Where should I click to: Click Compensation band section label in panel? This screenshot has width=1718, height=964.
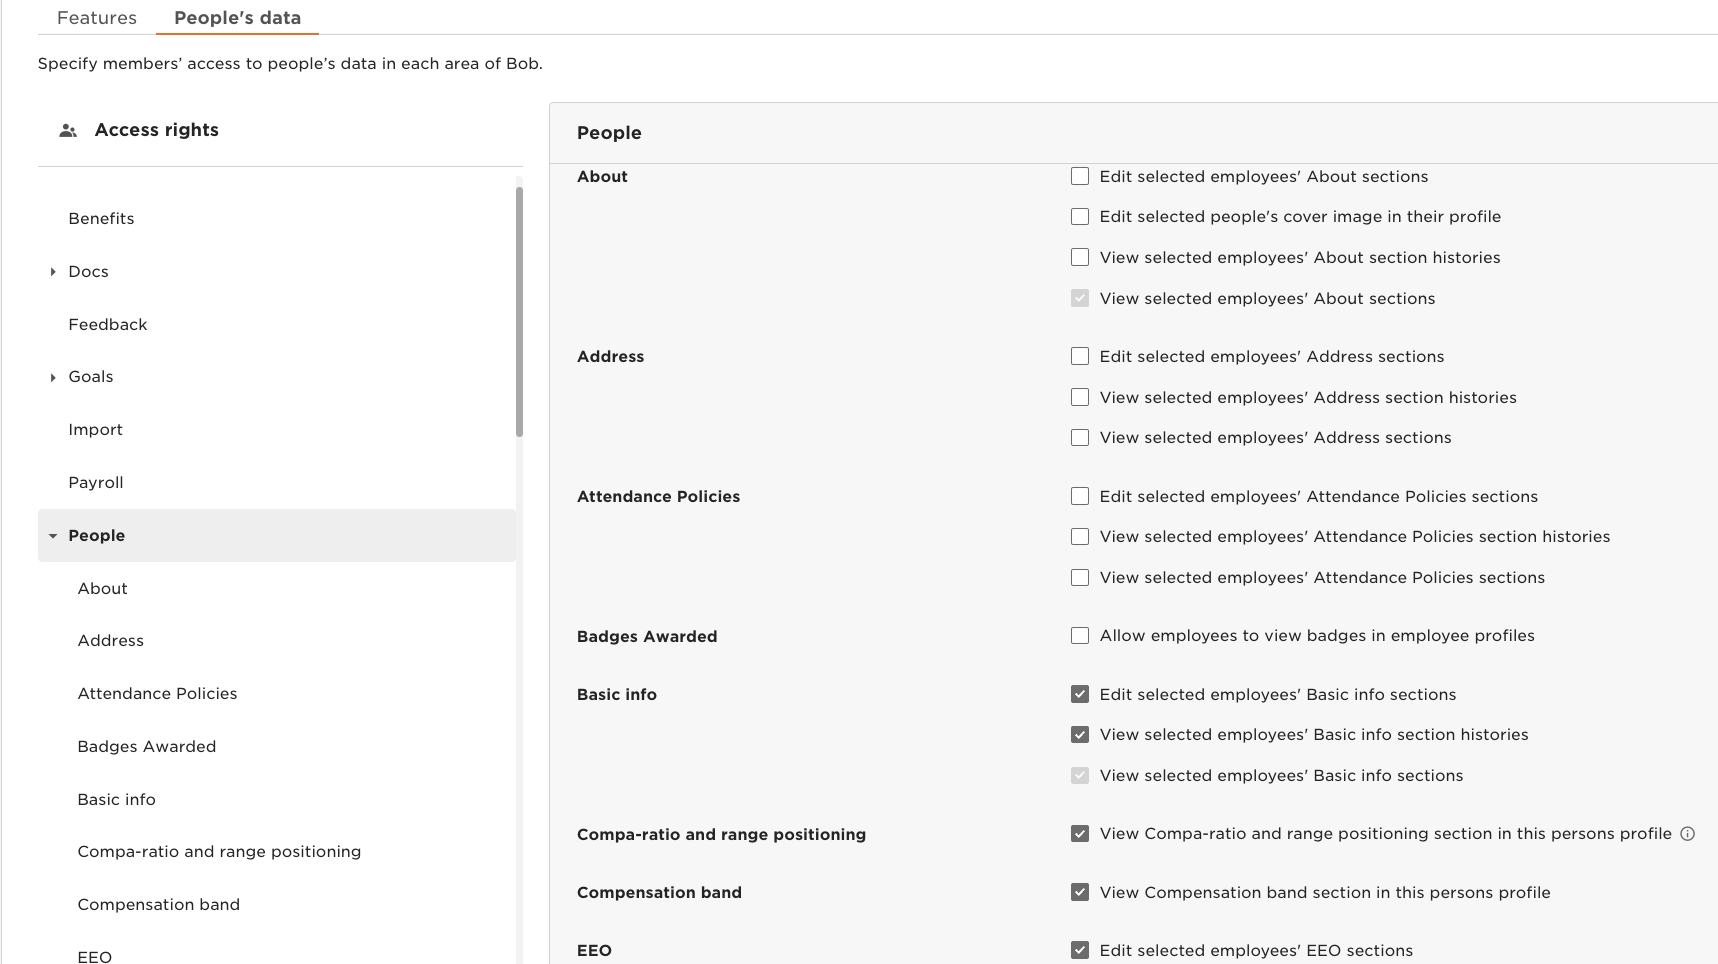pos(659,893)
